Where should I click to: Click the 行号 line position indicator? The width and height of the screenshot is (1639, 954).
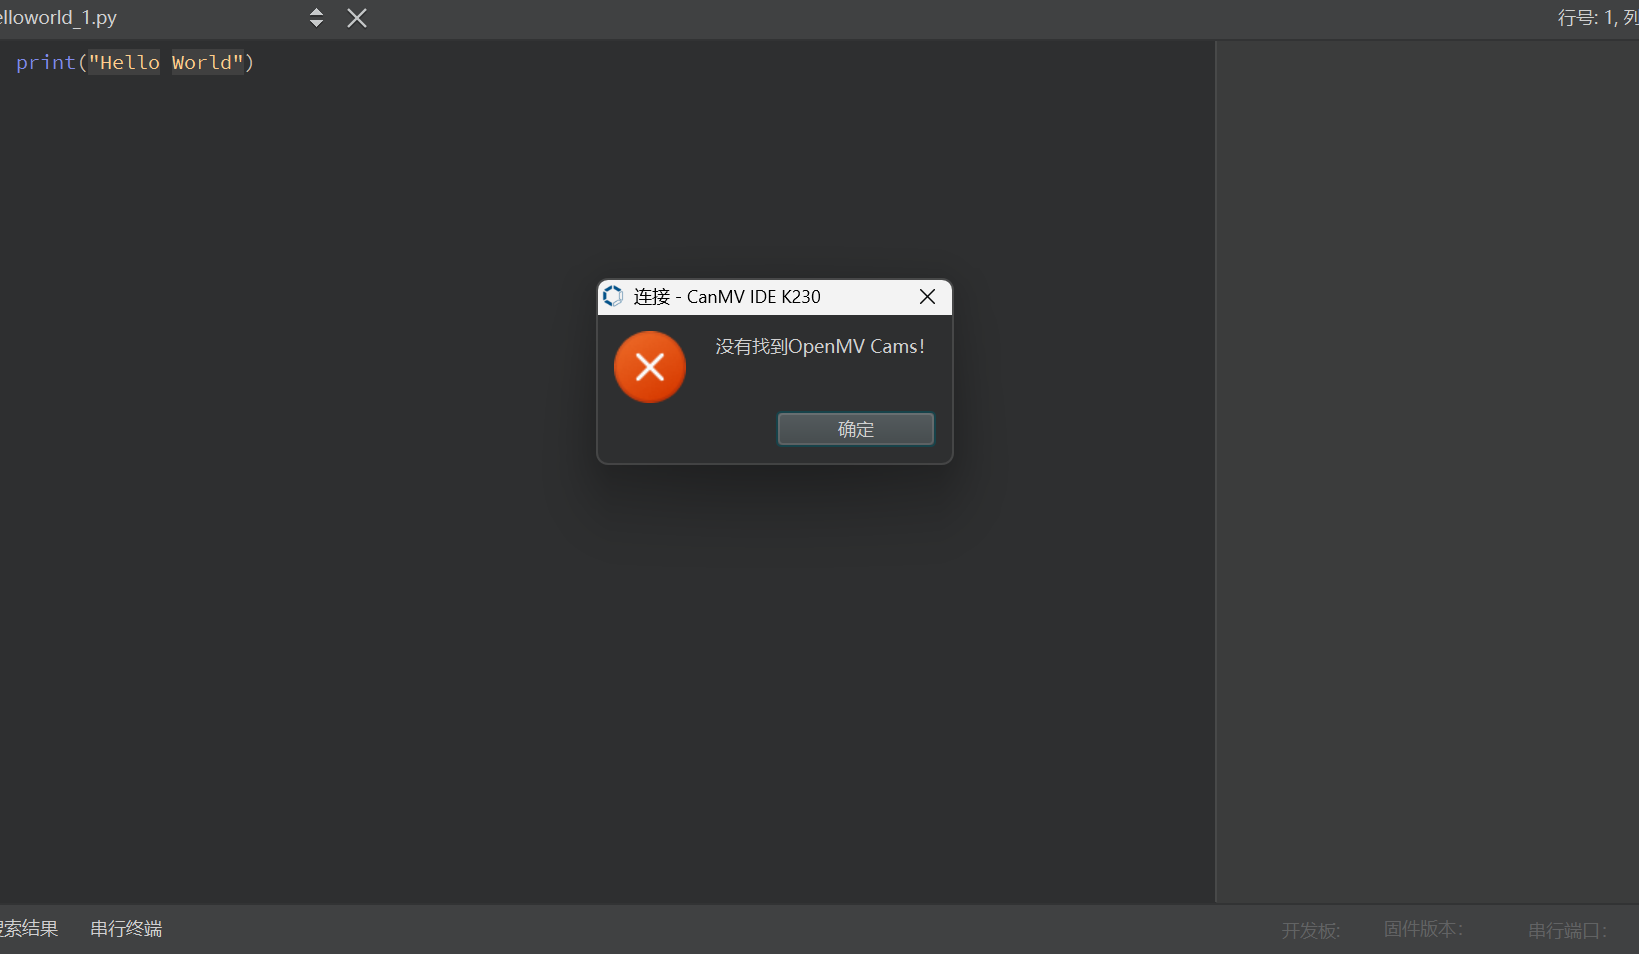pos(1596,18)
